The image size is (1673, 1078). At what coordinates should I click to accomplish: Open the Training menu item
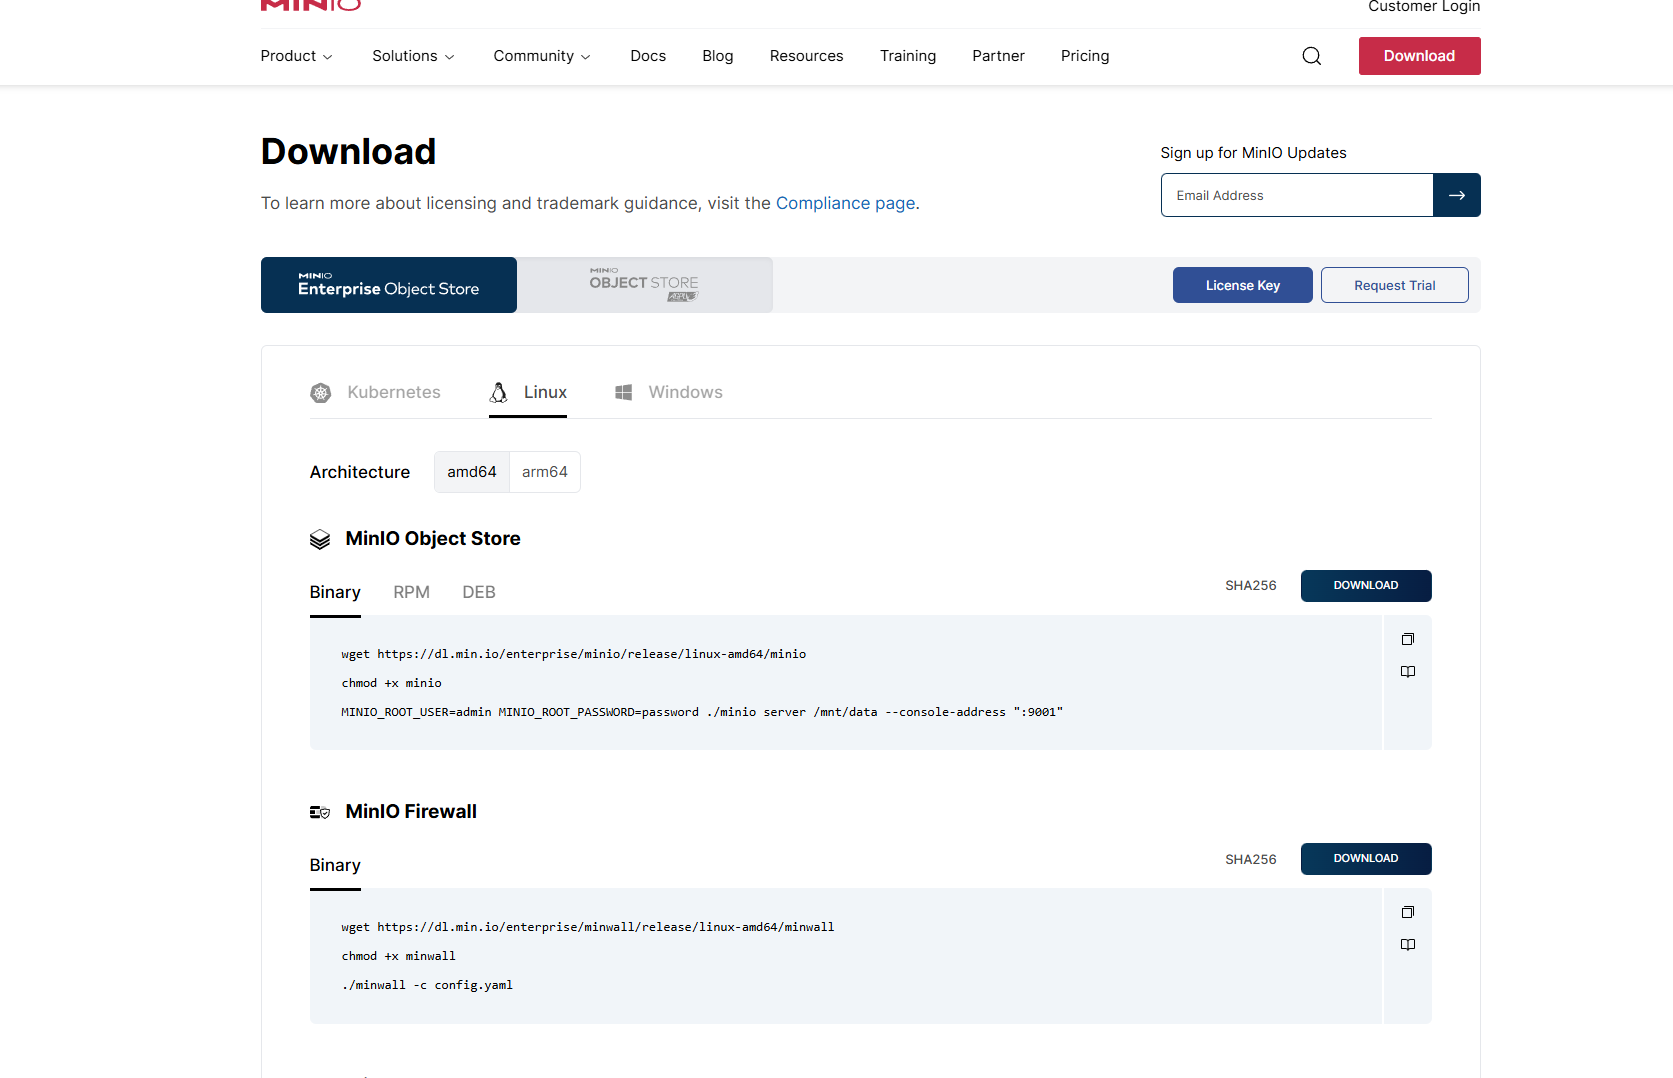[x=908, y=56]
